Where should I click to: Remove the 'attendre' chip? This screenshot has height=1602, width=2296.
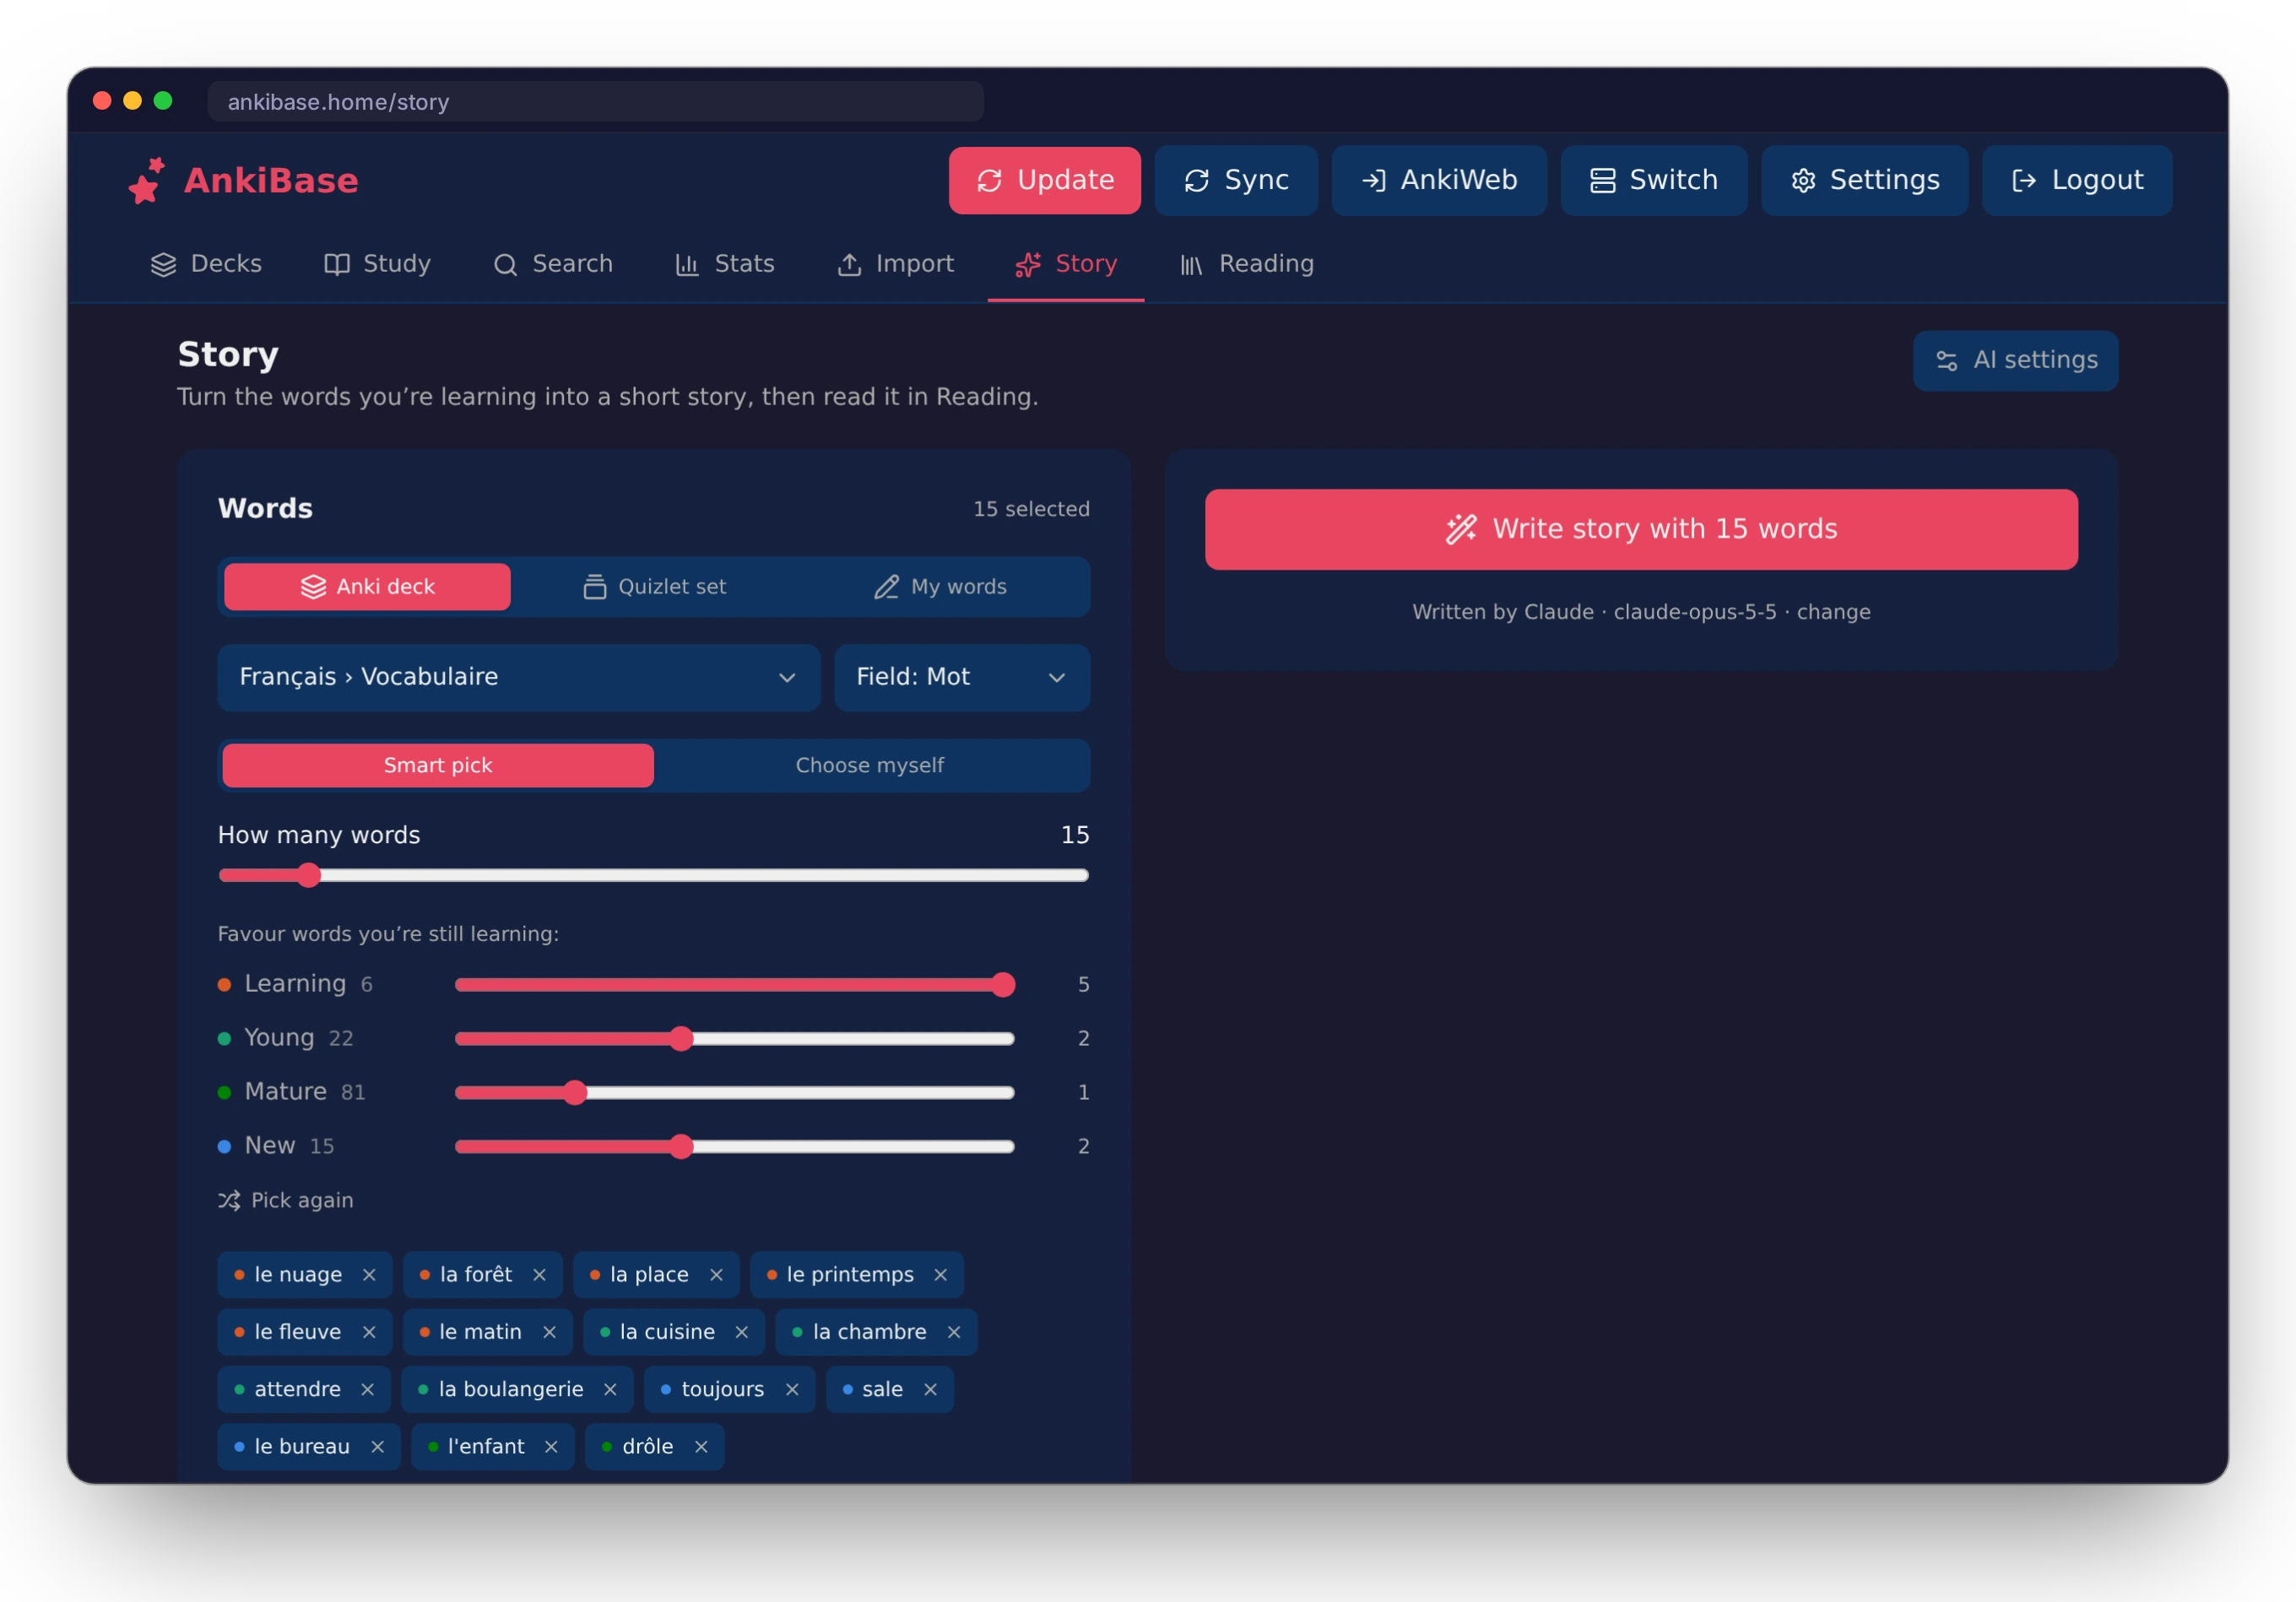[367, 1389]
